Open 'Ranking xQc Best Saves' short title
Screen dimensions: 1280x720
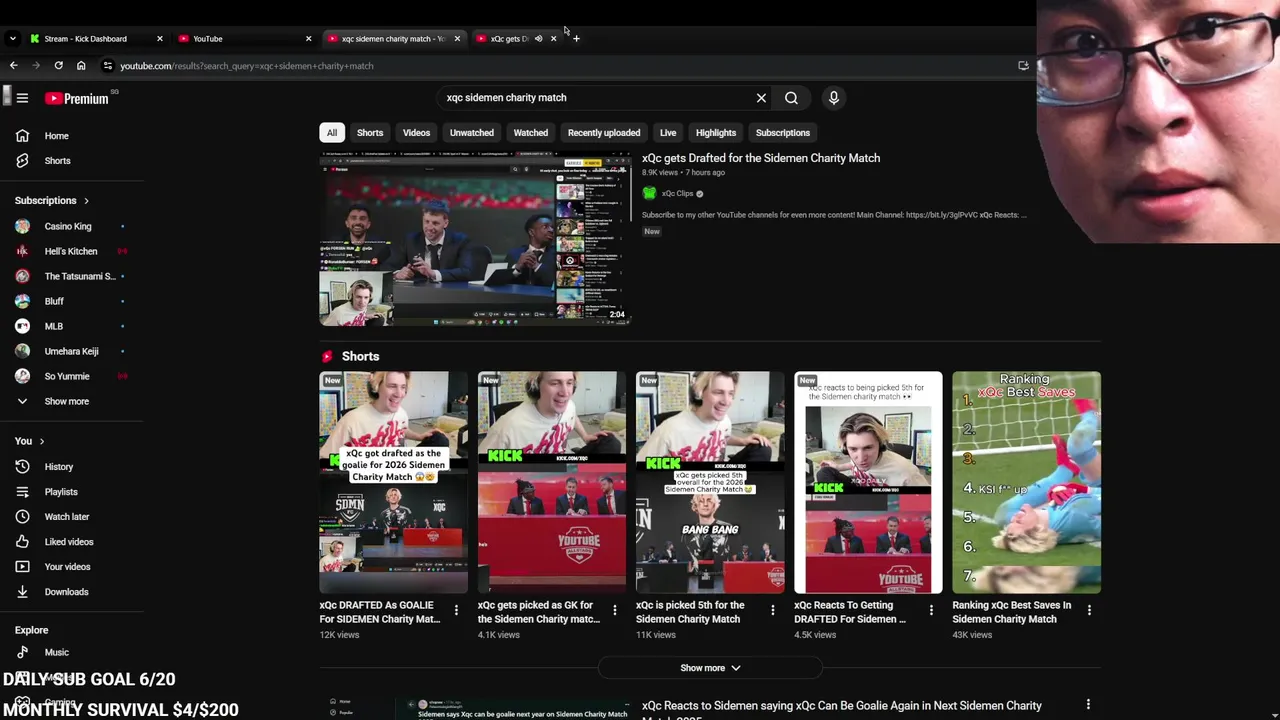[1012, 612]
